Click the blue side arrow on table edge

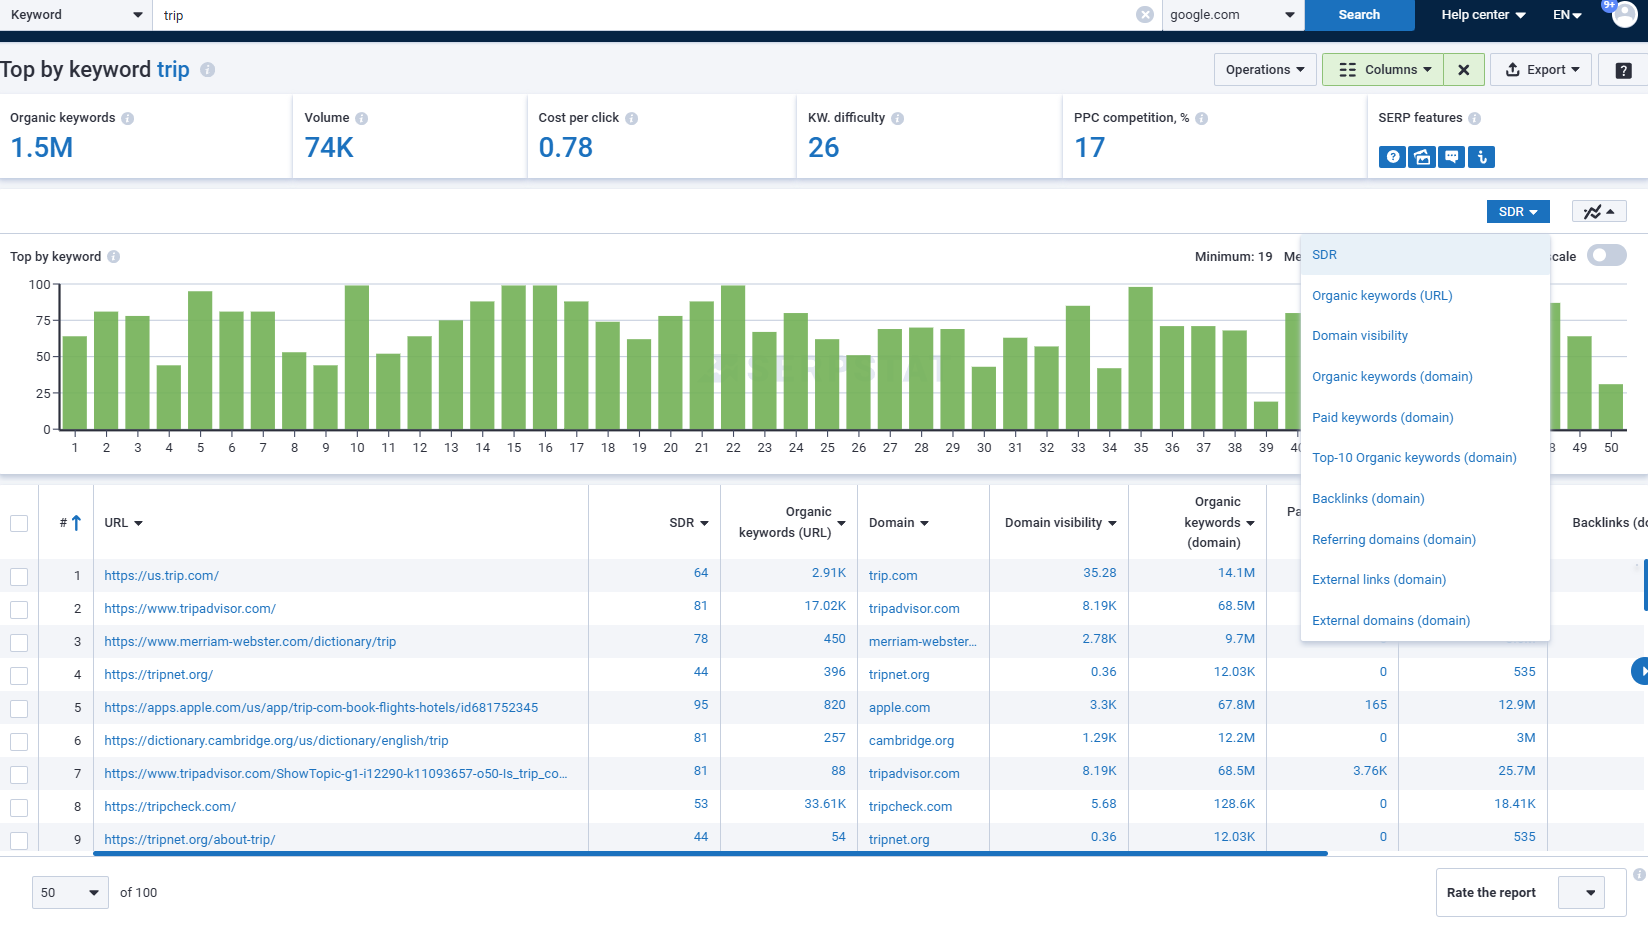[1640, 671]
